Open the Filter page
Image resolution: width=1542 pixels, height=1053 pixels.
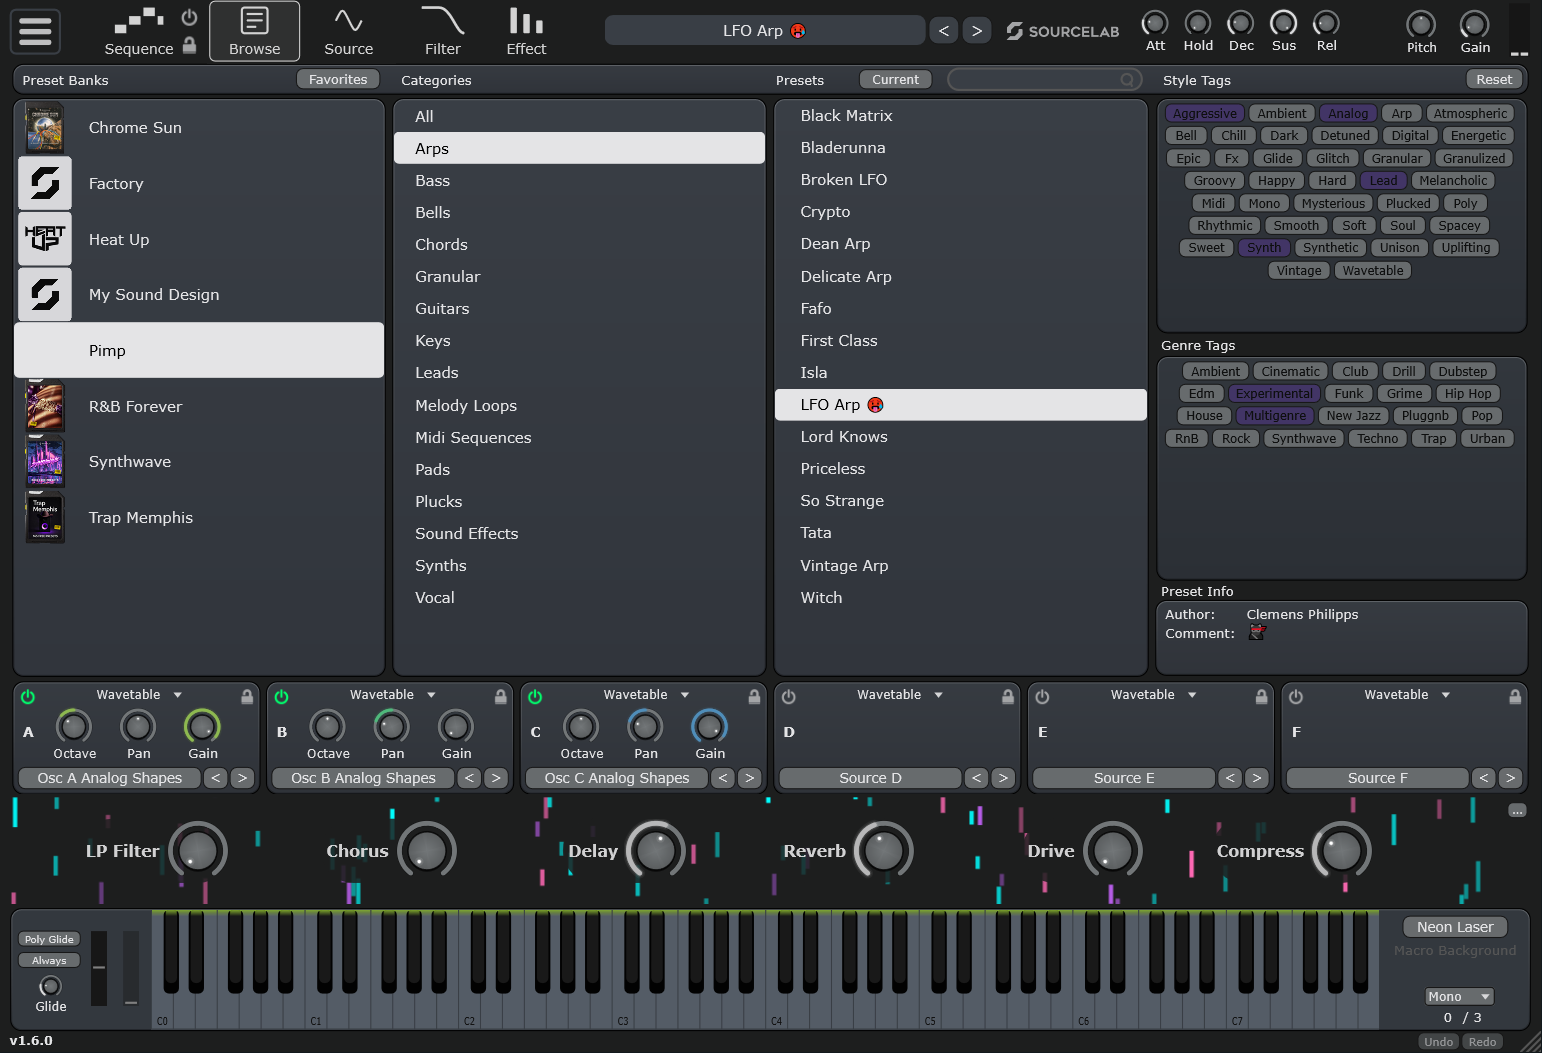tap(442, 31)
